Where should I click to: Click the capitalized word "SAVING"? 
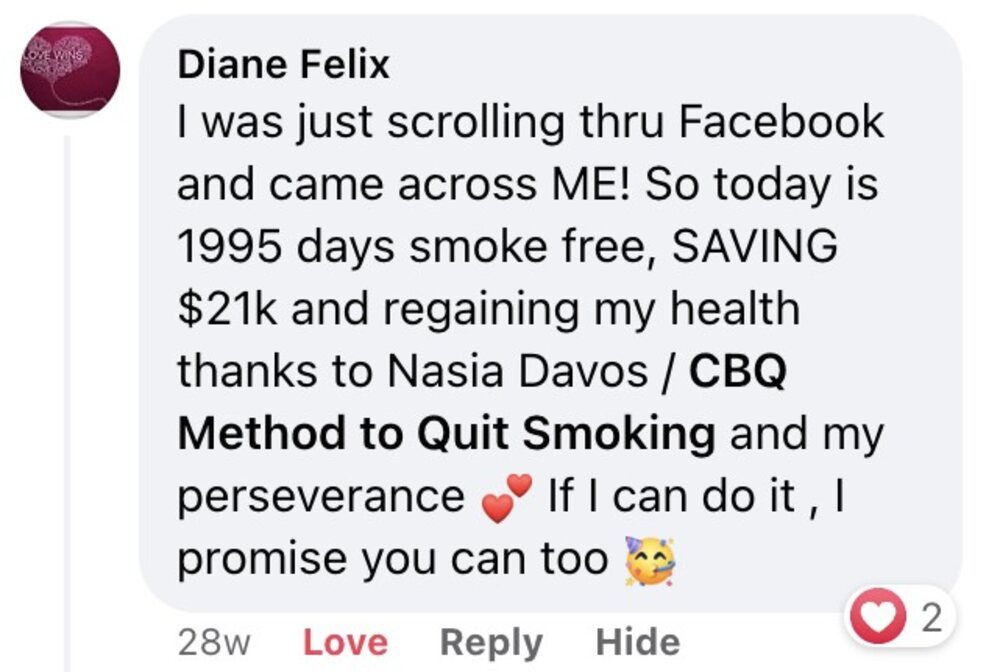[755, 248]
